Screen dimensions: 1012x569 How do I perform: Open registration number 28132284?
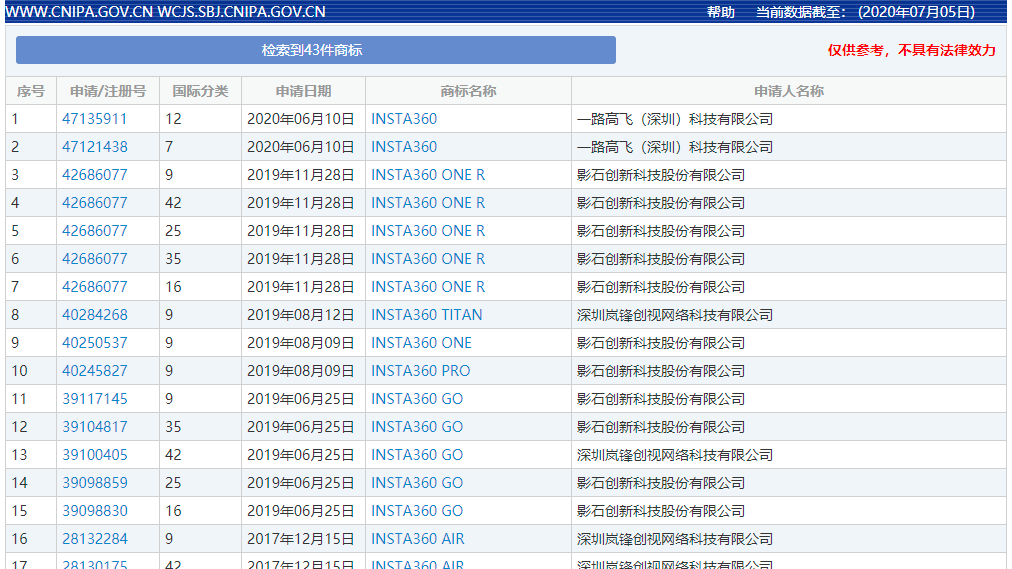click(x=94, y=539)
